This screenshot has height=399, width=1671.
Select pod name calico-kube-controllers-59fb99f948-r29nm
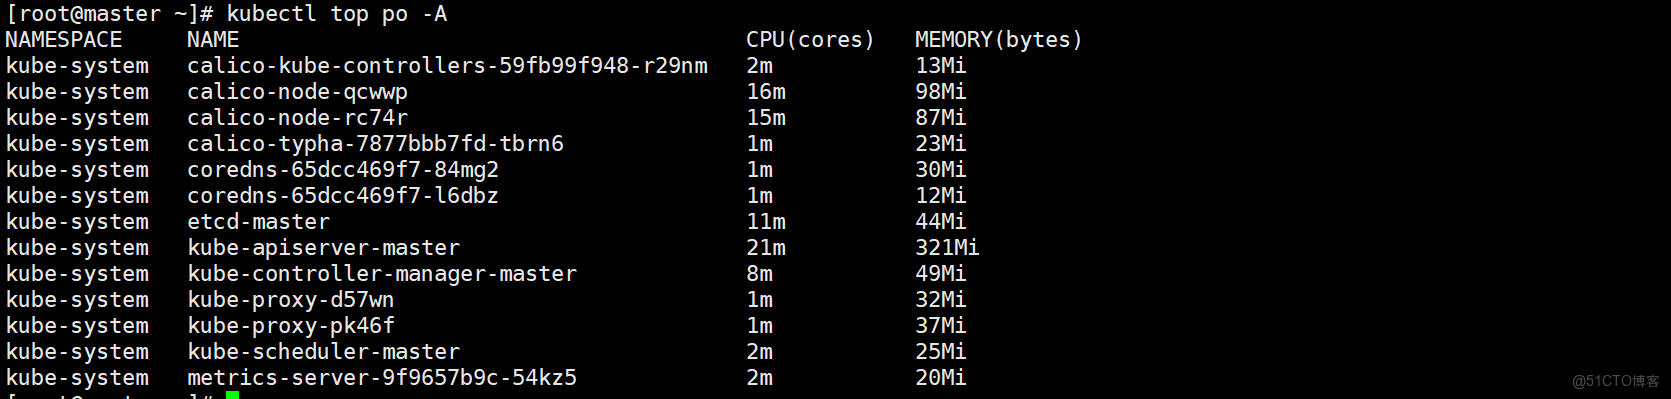tap(447, 66)
